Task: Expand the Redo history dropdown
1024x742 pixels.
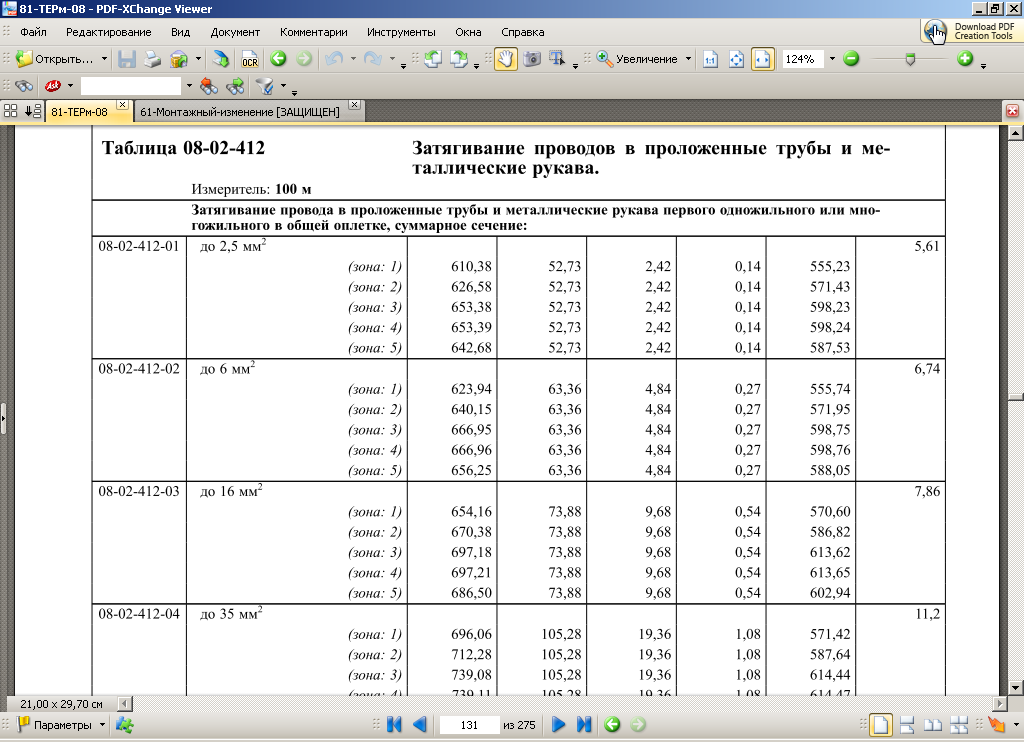Action: [392, 59]
